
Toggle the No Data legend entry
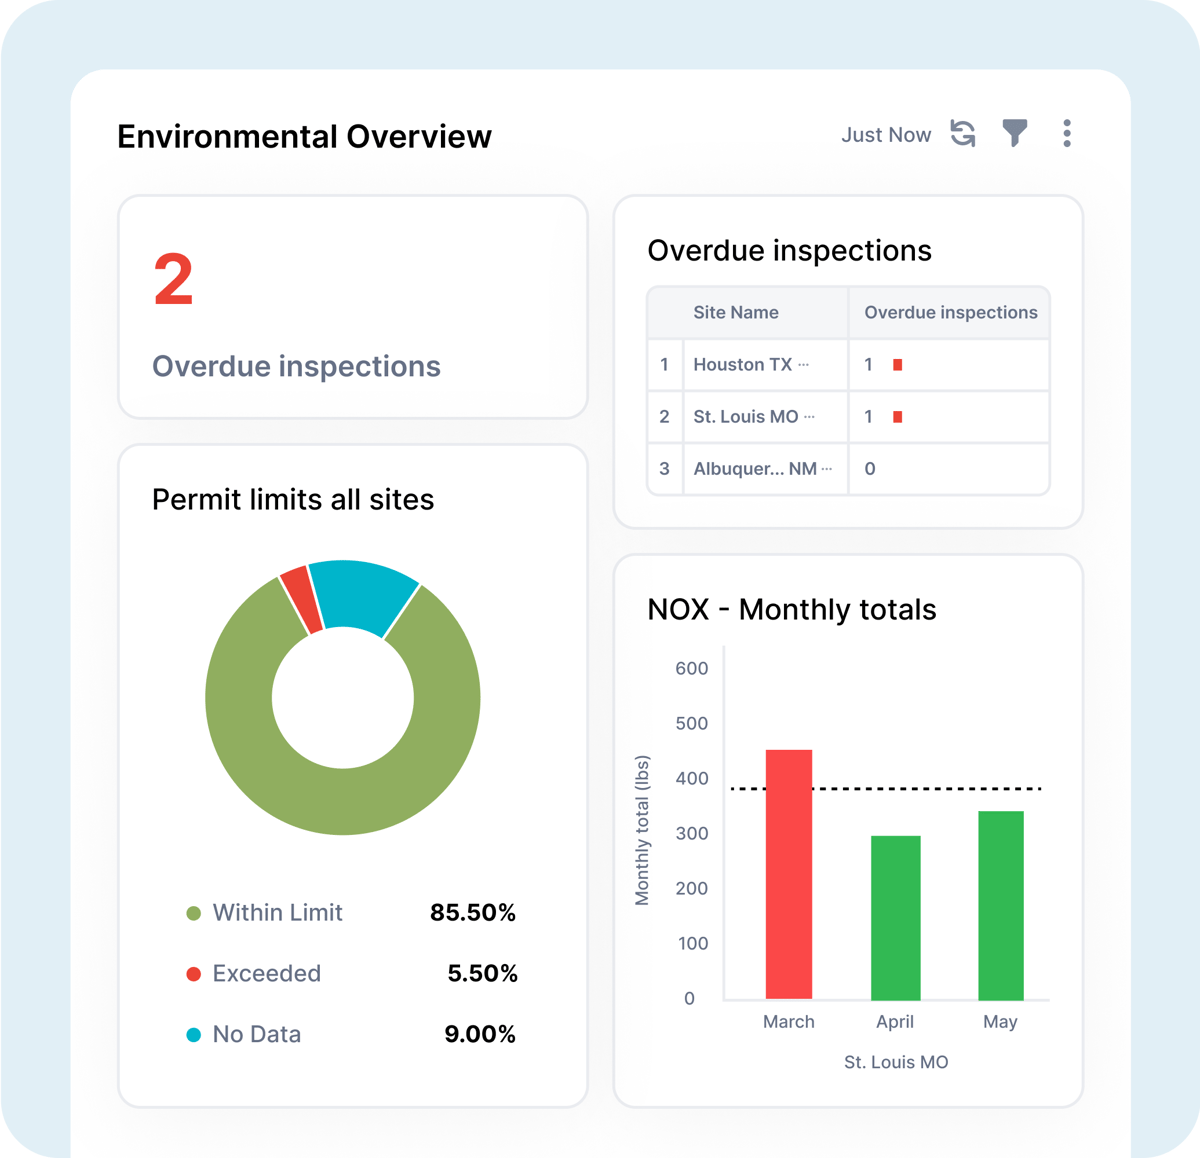257,1034
